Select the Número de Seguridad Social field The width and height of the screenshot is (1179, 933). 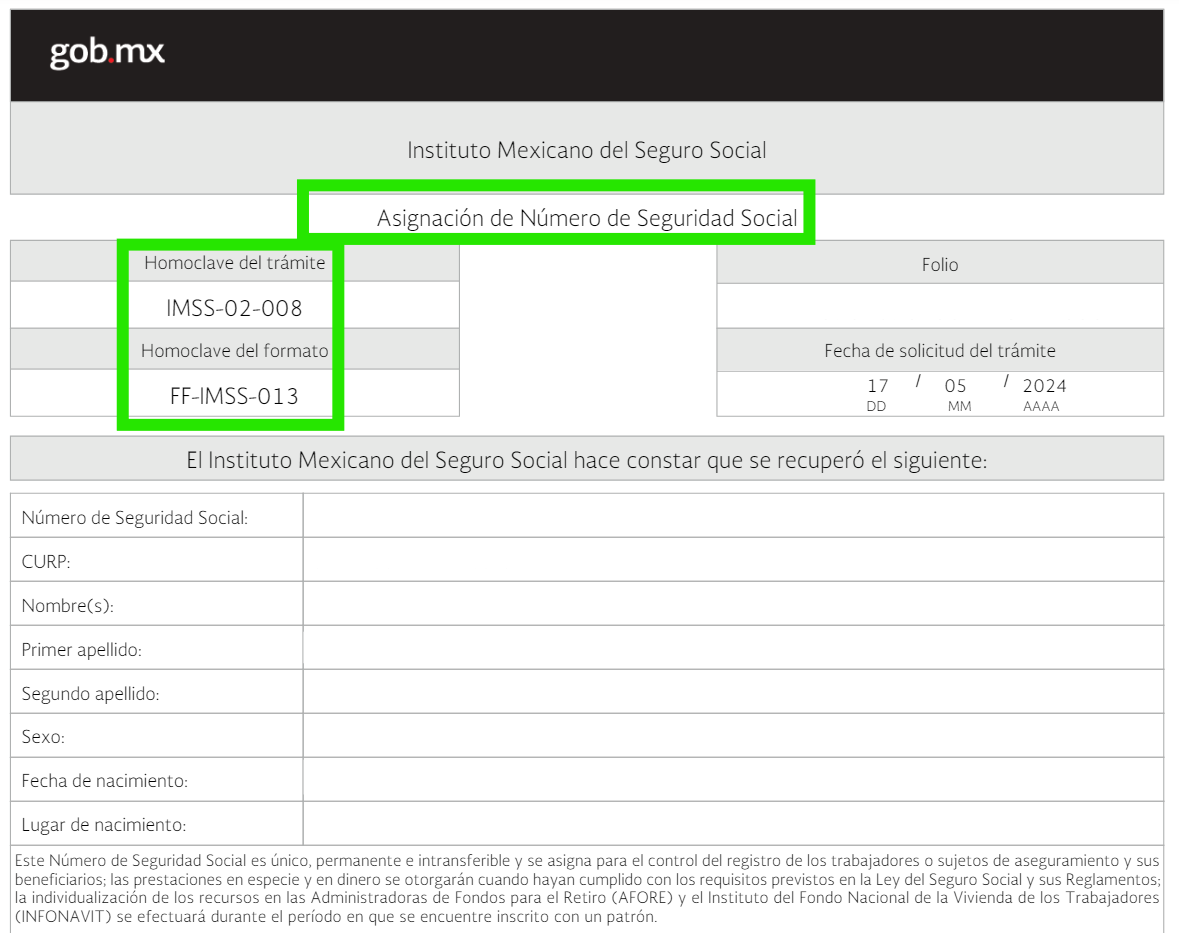click(x=733, y=516)
